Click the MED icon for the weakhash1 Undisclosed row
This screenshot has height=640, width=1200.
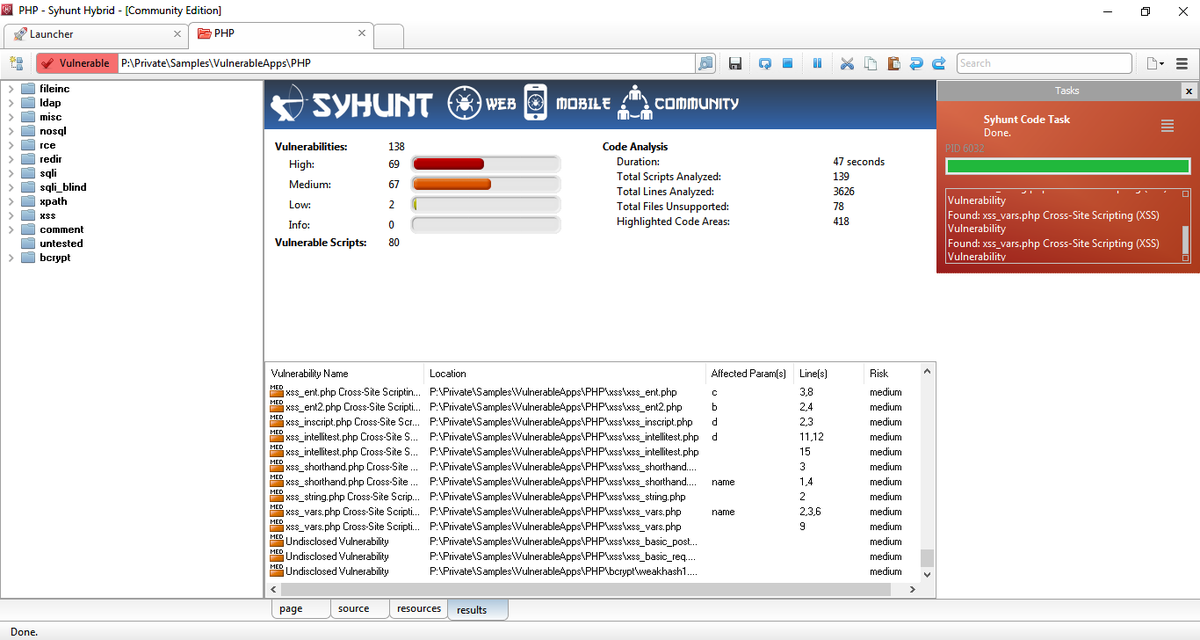pyautogui.click(x=277, y=570)
